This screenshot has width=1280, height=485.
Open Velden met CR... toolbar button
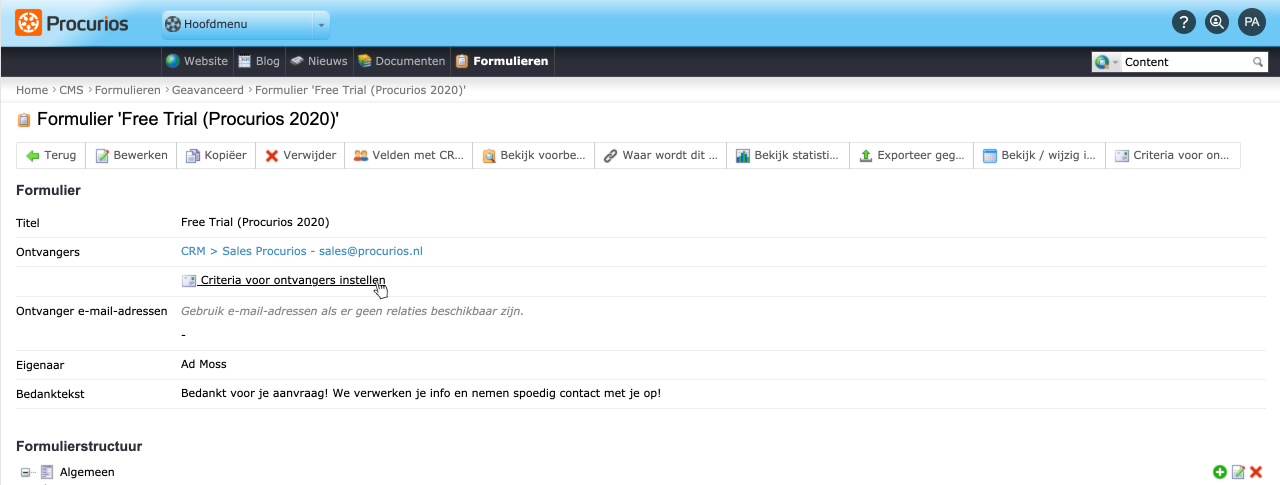point(409,156)
